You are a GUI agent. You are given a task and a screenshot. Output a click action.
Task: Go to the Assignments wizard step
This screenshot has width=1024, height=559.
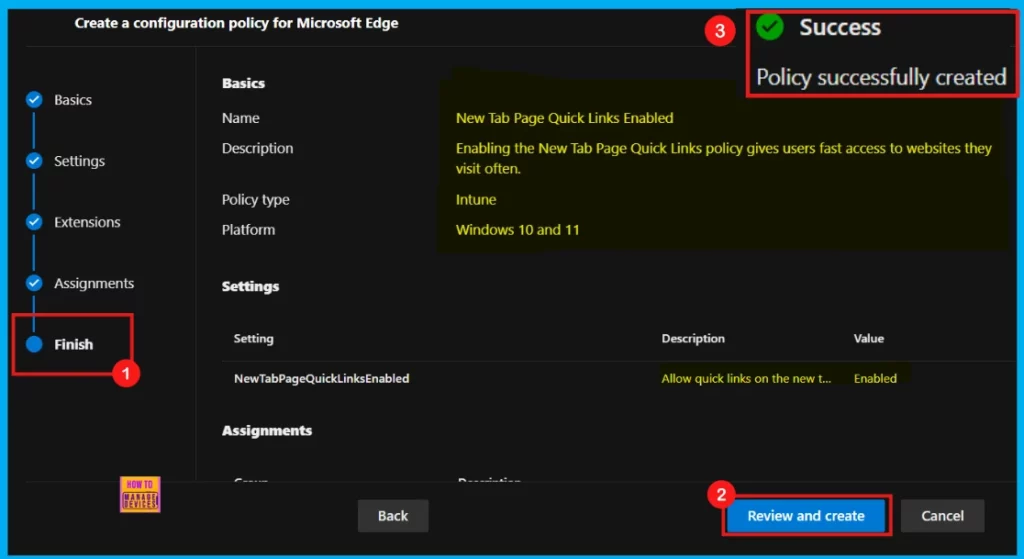pos(93,283)
